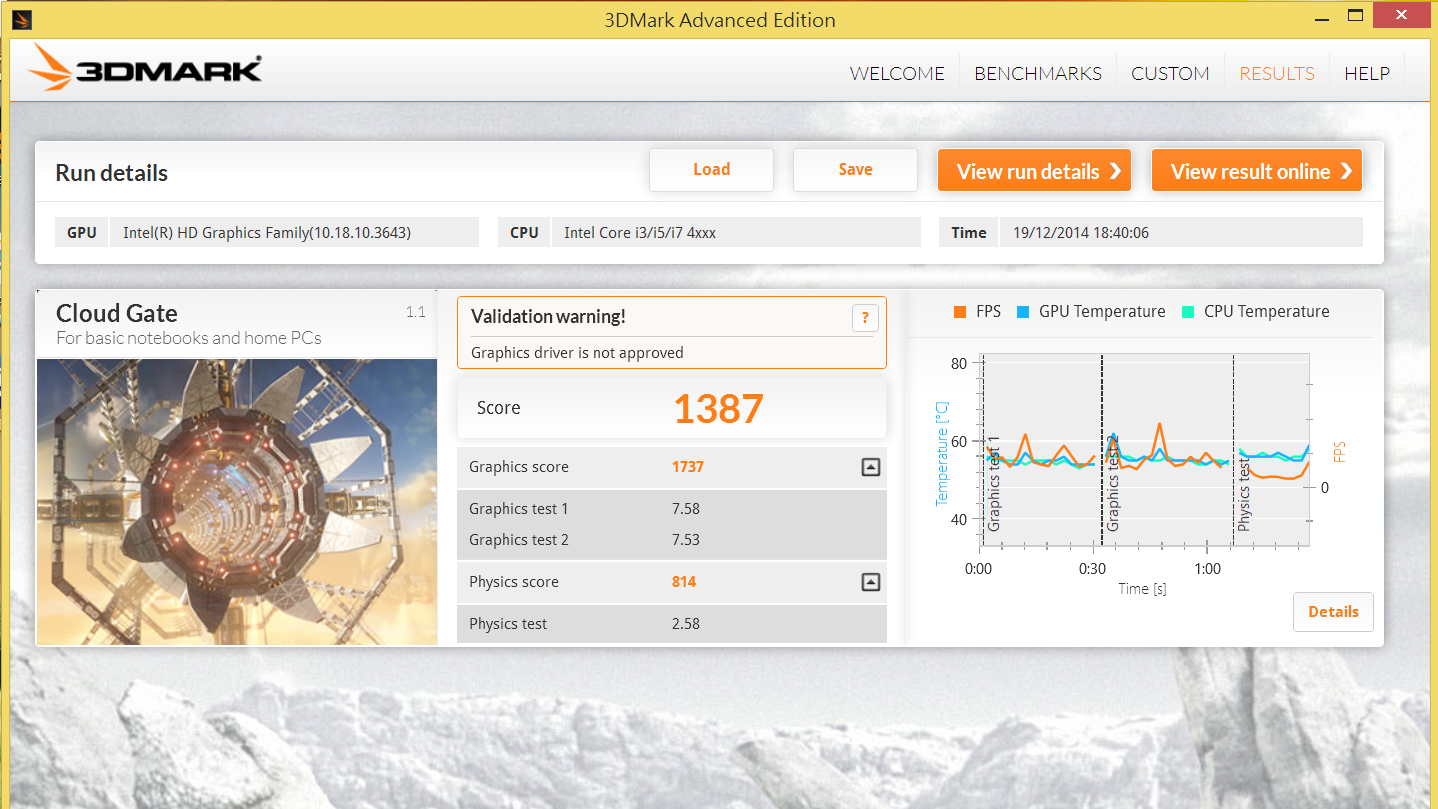Click the Validation warning! heading

(548, 317)
